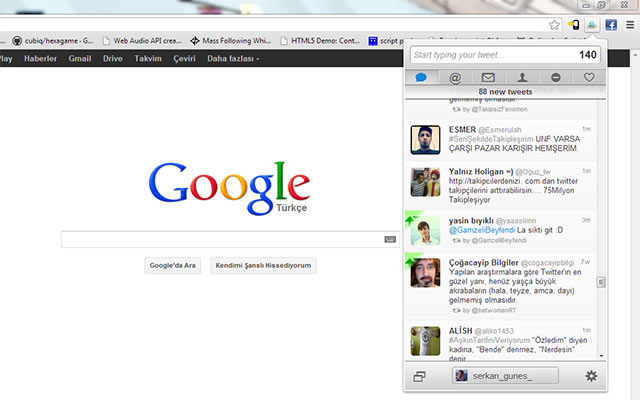Screen dimensions: 640x400
Task: Open the on-screen keyboard icon
Action: (x=390, y=239)
